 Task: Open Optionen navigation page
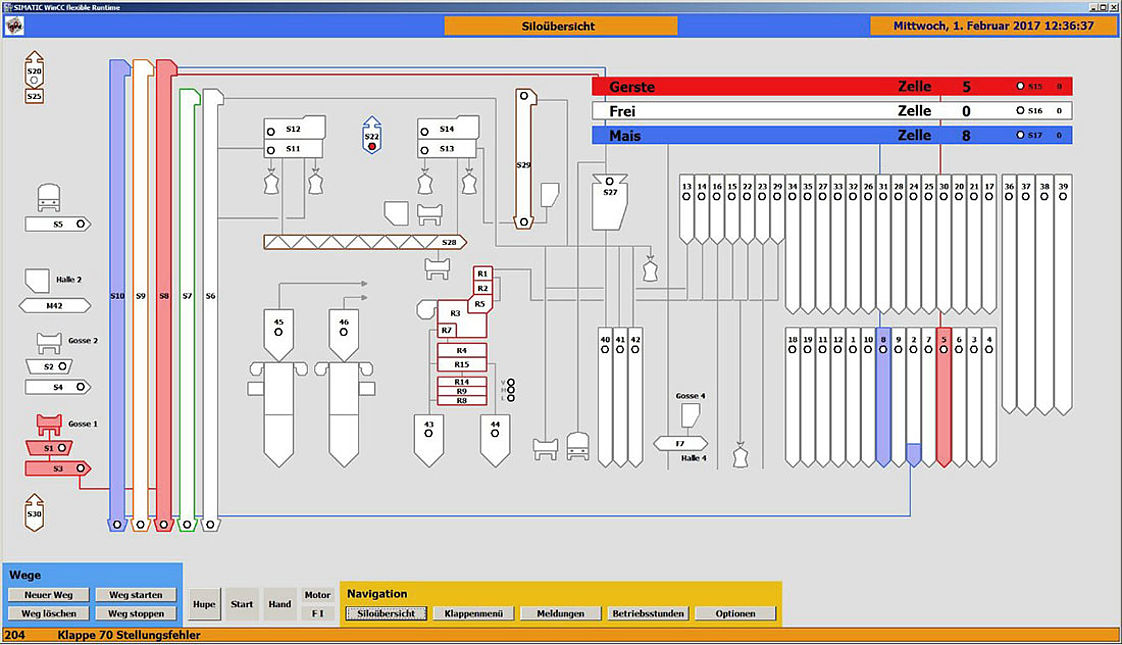pyautogui.click(x=736, y=614)
